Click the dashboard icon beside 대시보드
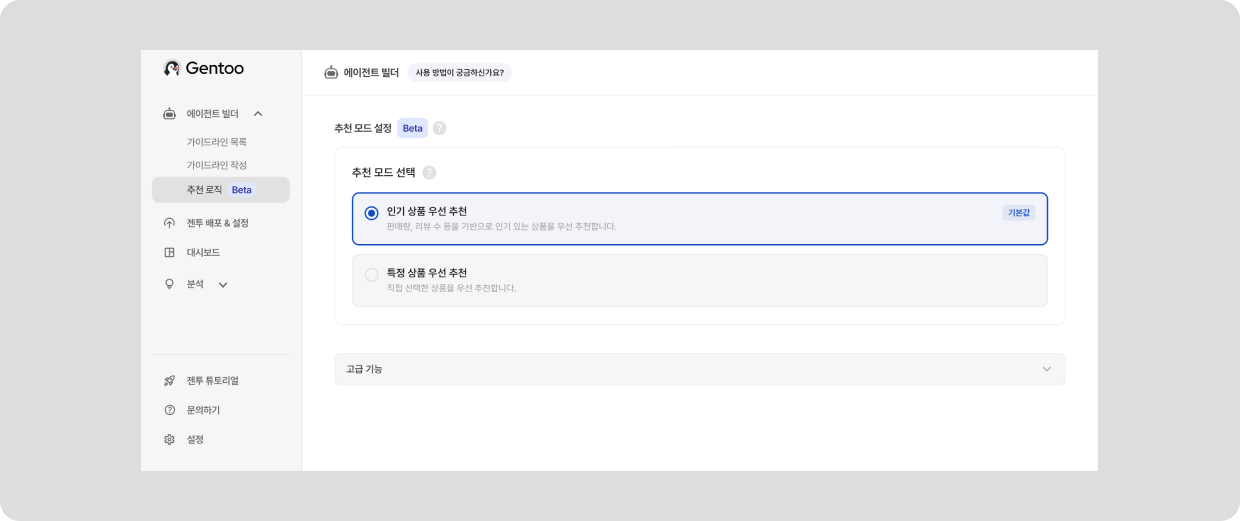This screenshot has height=521, width=1240. pyautogui.click(x=170, y=252)
